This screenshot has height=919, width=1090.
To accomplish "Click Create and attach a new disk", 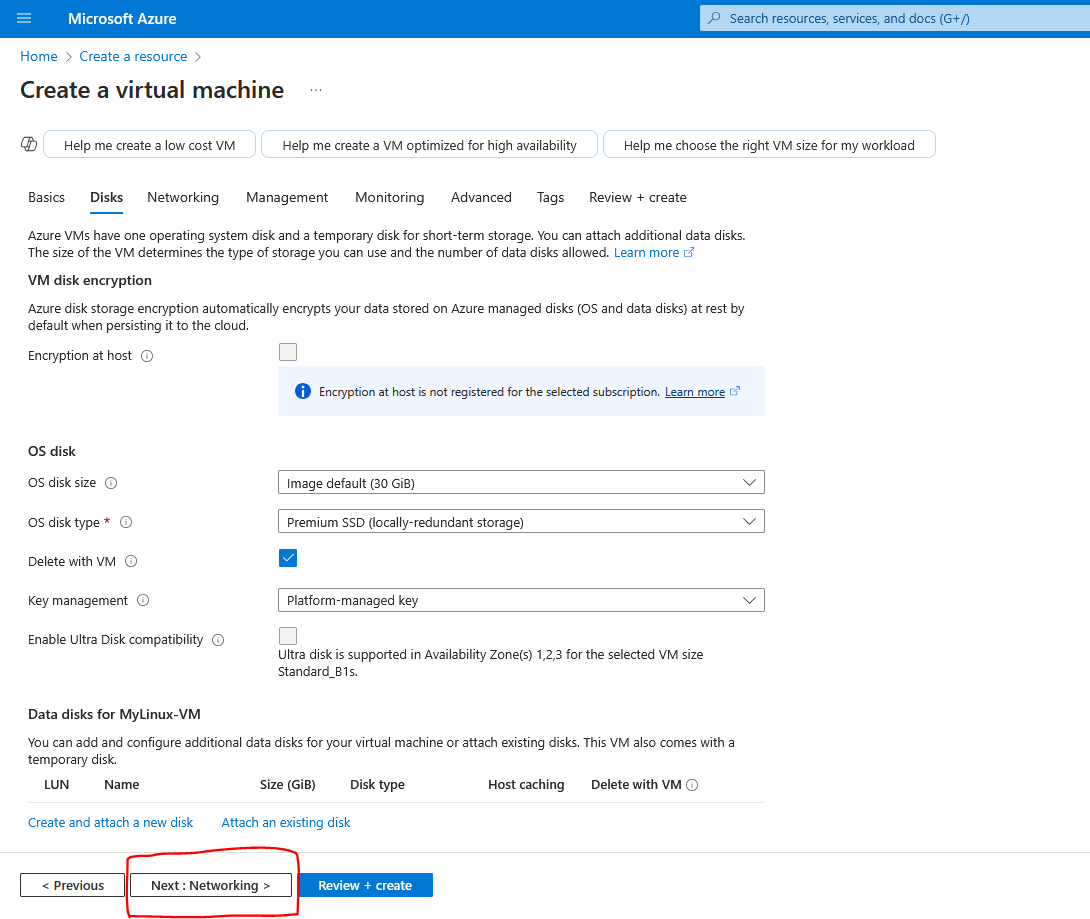I will (x=111, y=822).
